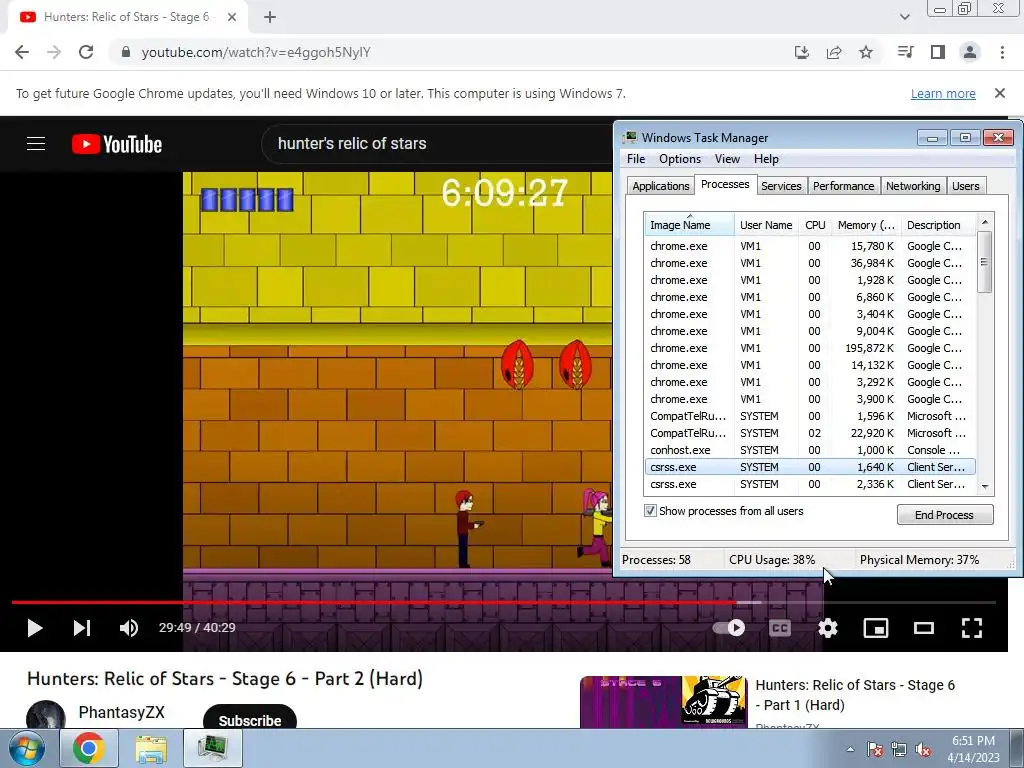Skip to next video
The width and height of the screenshot is (1024, 768).
[x=82, y=628]
